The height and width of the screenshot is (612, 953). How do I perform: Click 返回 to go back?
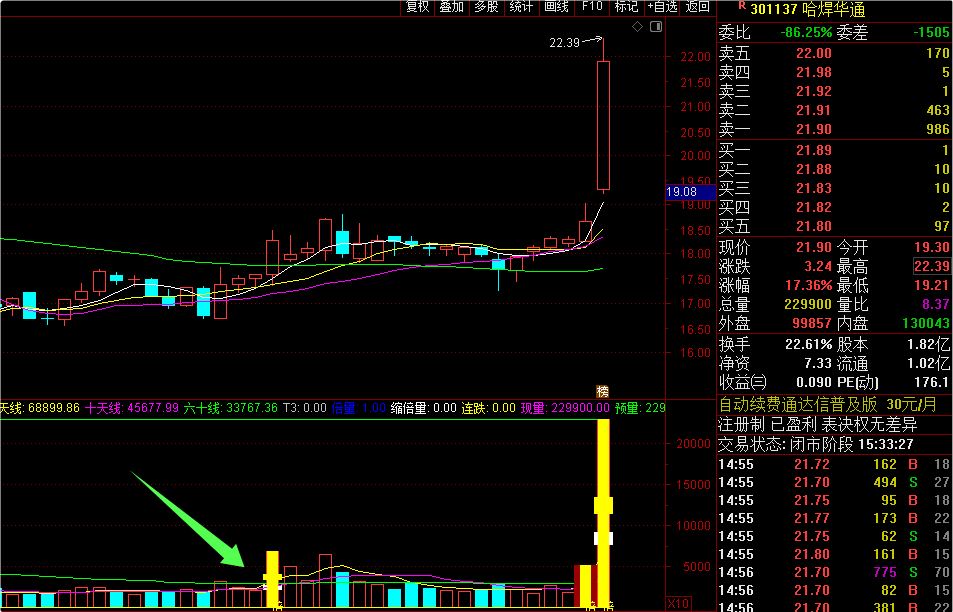coord(698,7)
